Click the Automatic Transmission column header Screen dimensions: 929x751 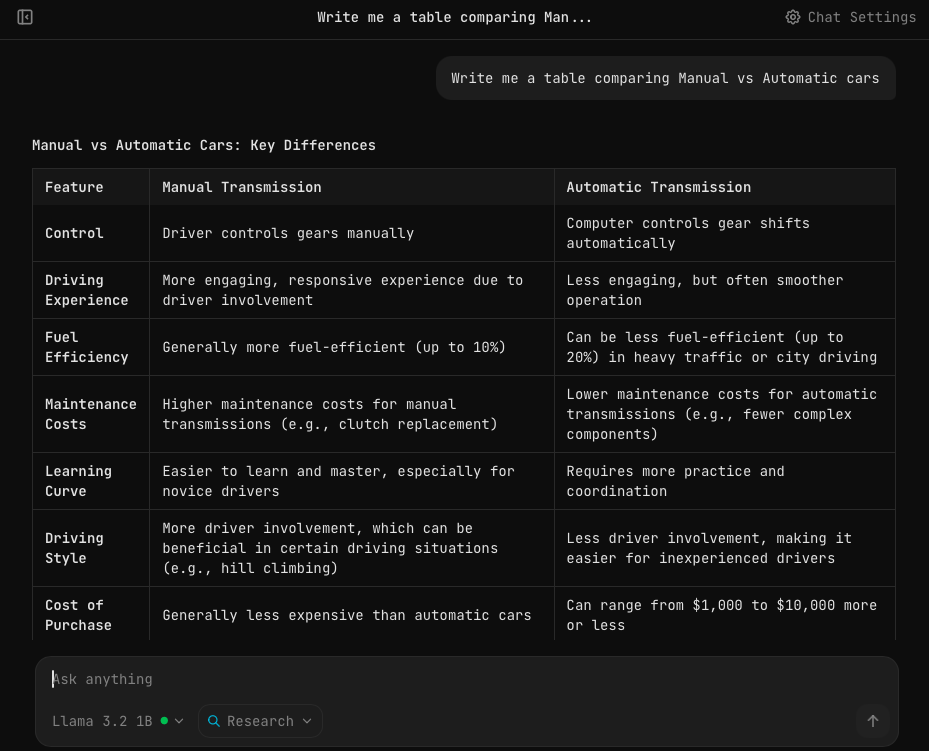658,187
